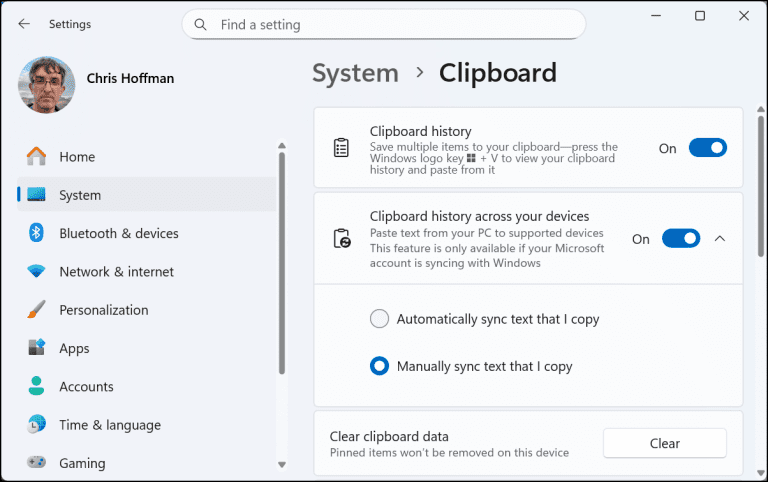
Task: Click the Home icon in sidebar
Action: point(37,157)
